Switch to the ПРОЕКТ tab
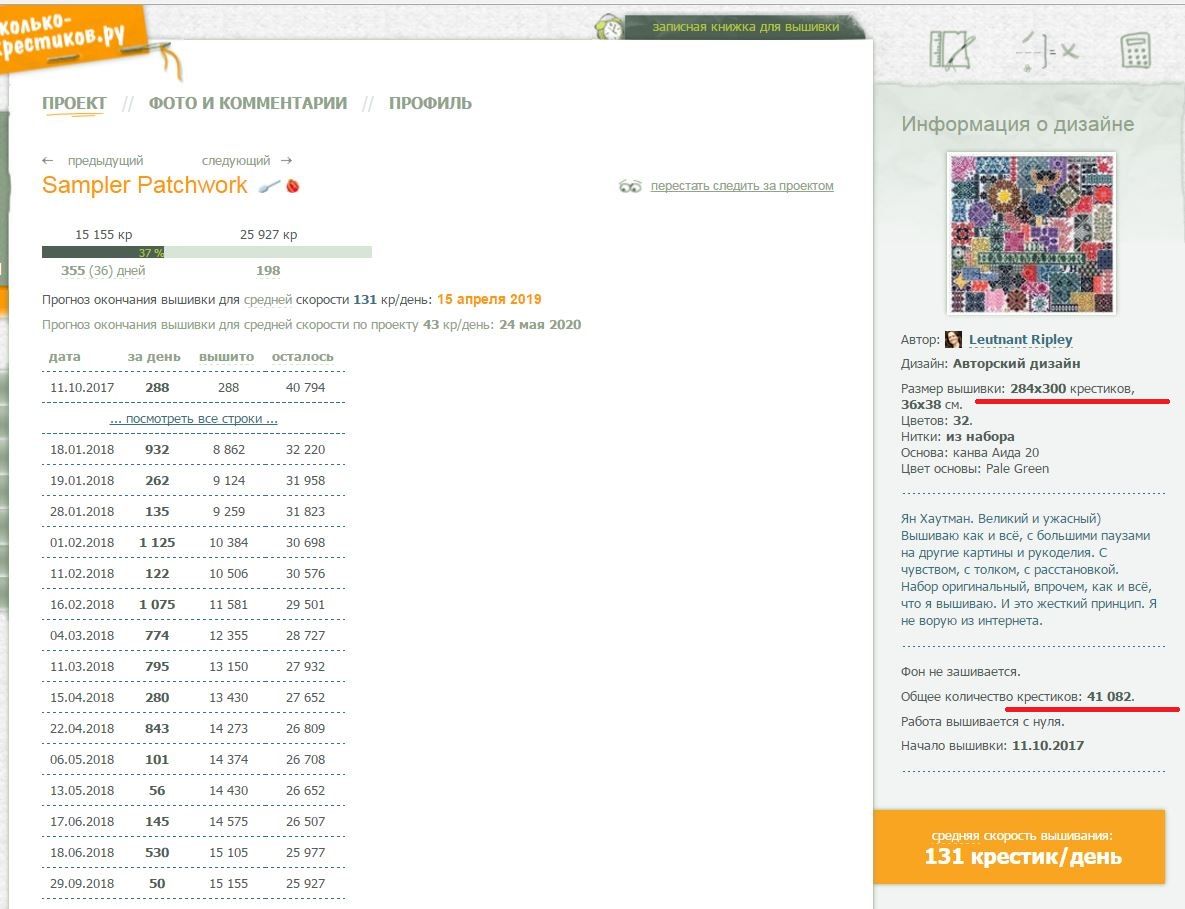1185x909 pixels. [74, 103]
